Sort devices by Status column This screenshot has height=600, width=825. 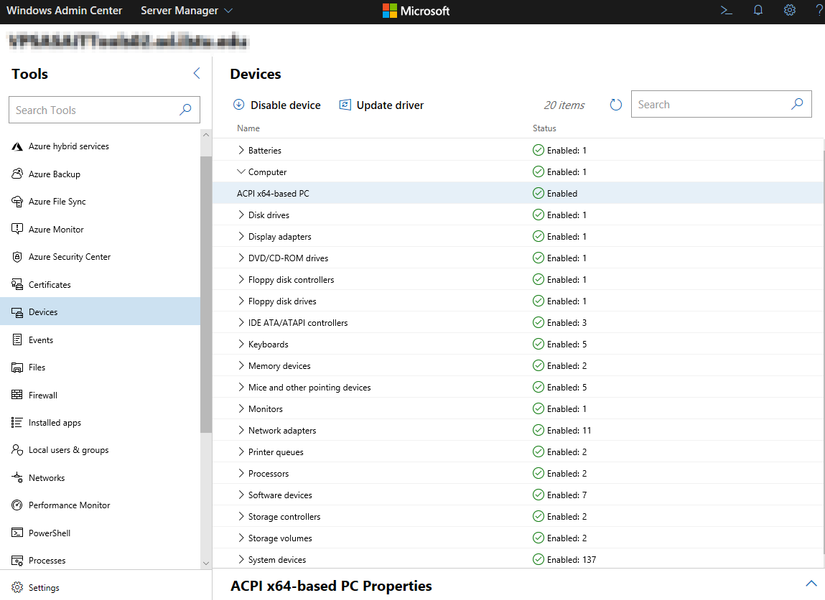pyautogui.click(x=544, y=128)
